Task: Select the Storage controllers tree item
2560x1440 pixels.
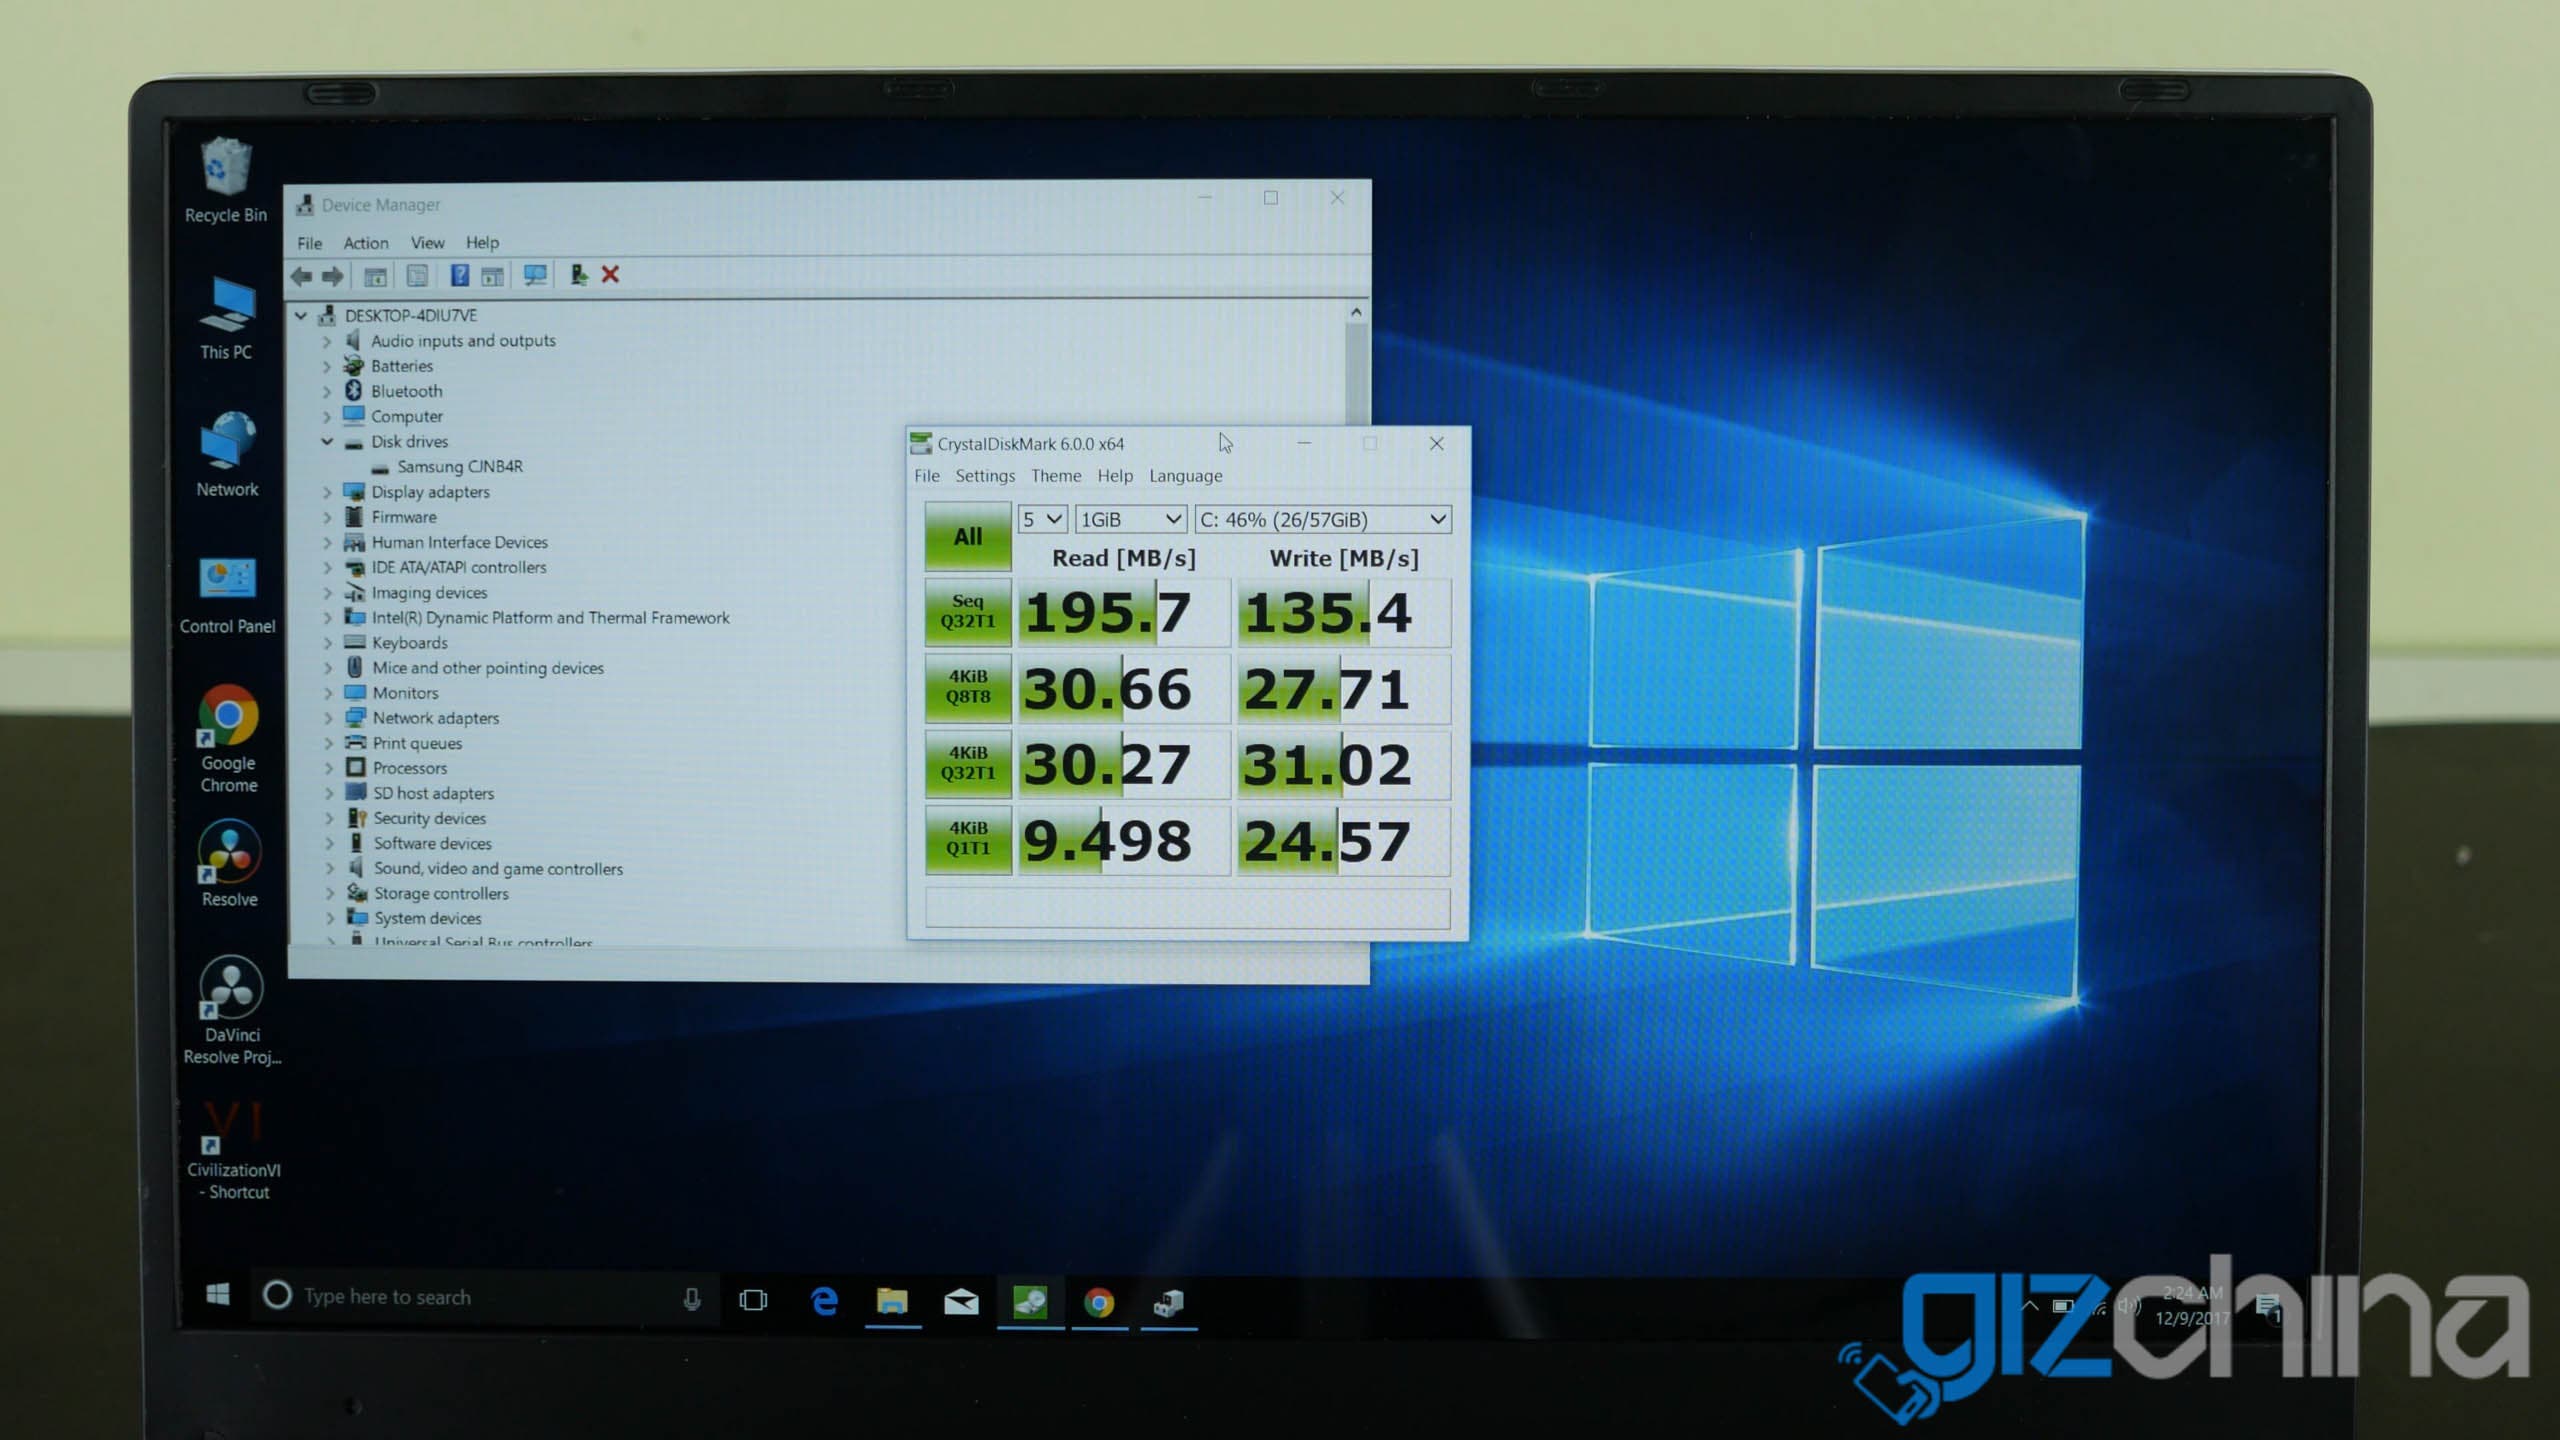Action: (441, 894)
